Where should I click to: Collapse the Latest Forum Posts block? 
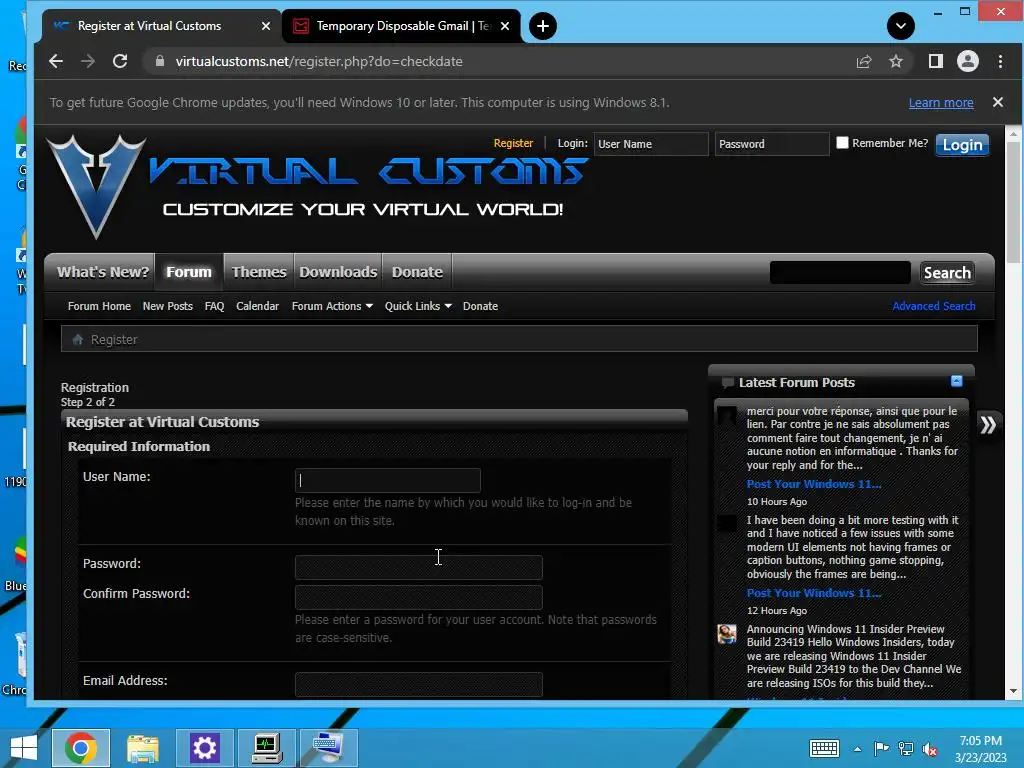click(957, 381)
